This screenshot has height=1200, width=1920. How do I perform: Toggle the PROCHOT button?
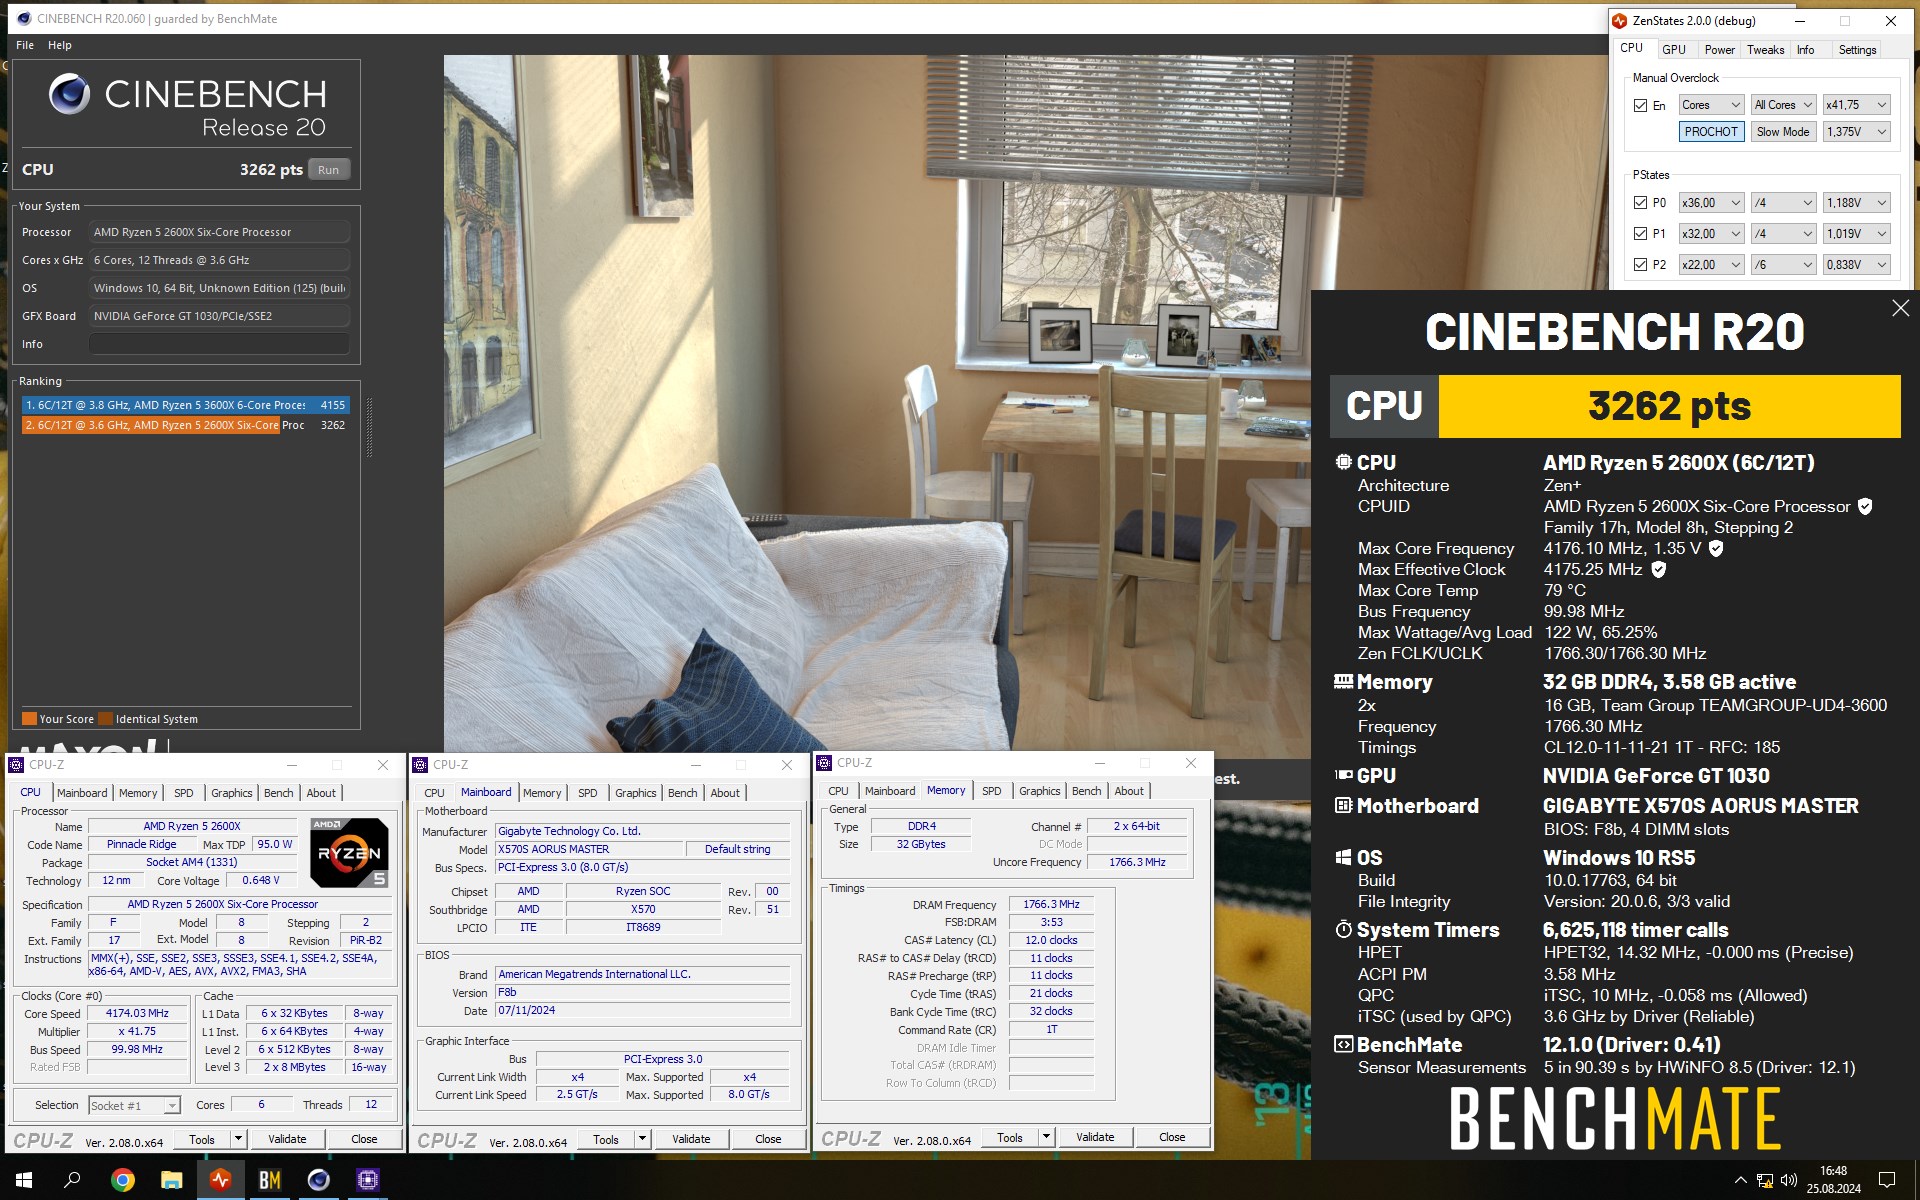pos(1711,131)
